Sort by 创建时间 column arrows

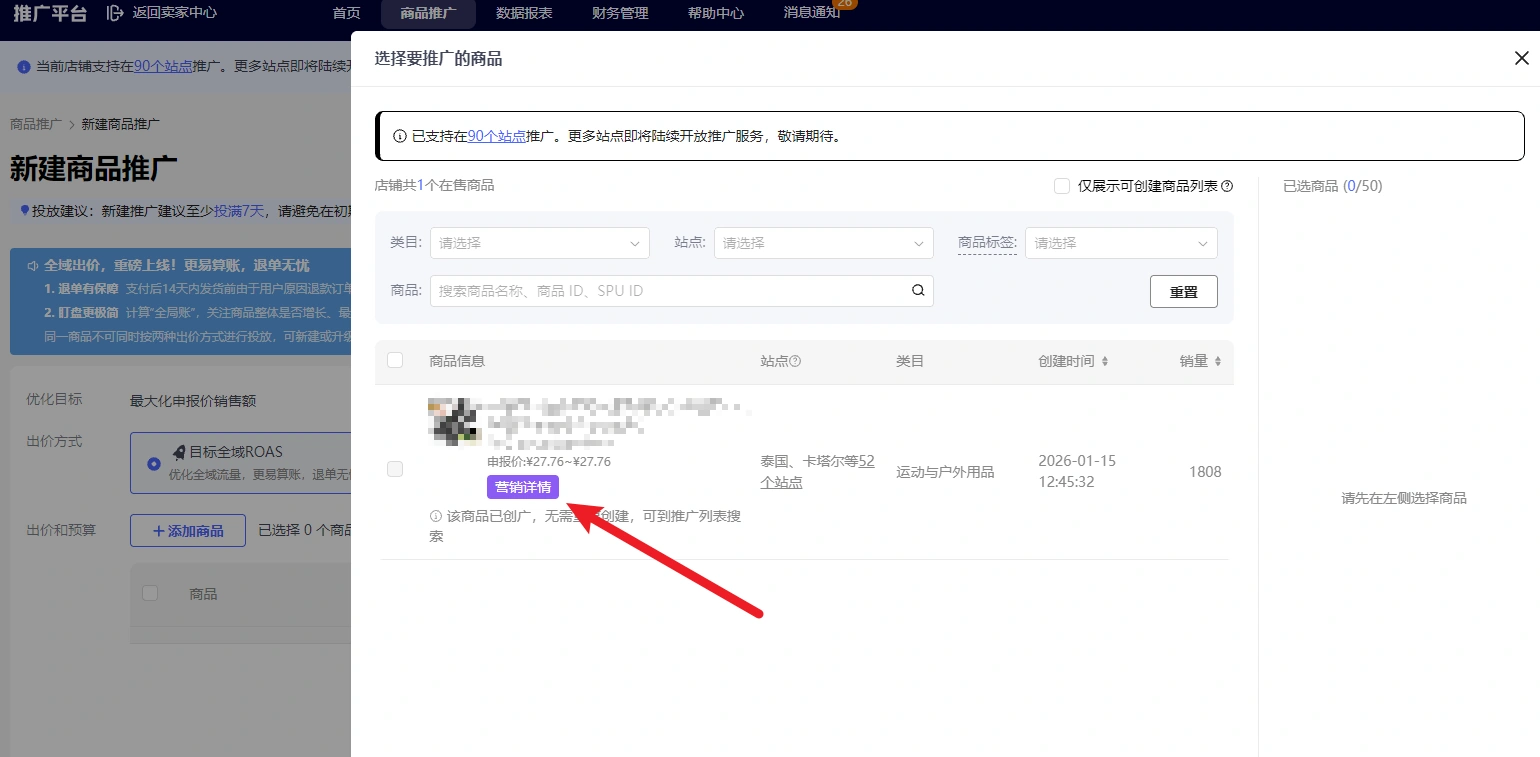pyautogui.click(x=1105, y=362)
